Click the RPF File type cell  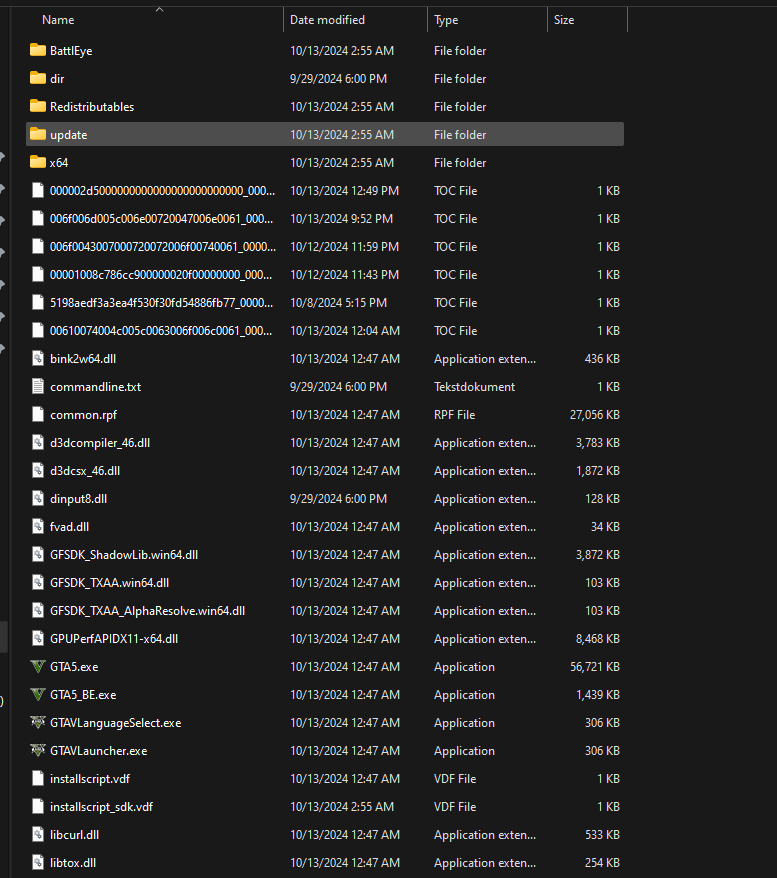click(455, 415)
